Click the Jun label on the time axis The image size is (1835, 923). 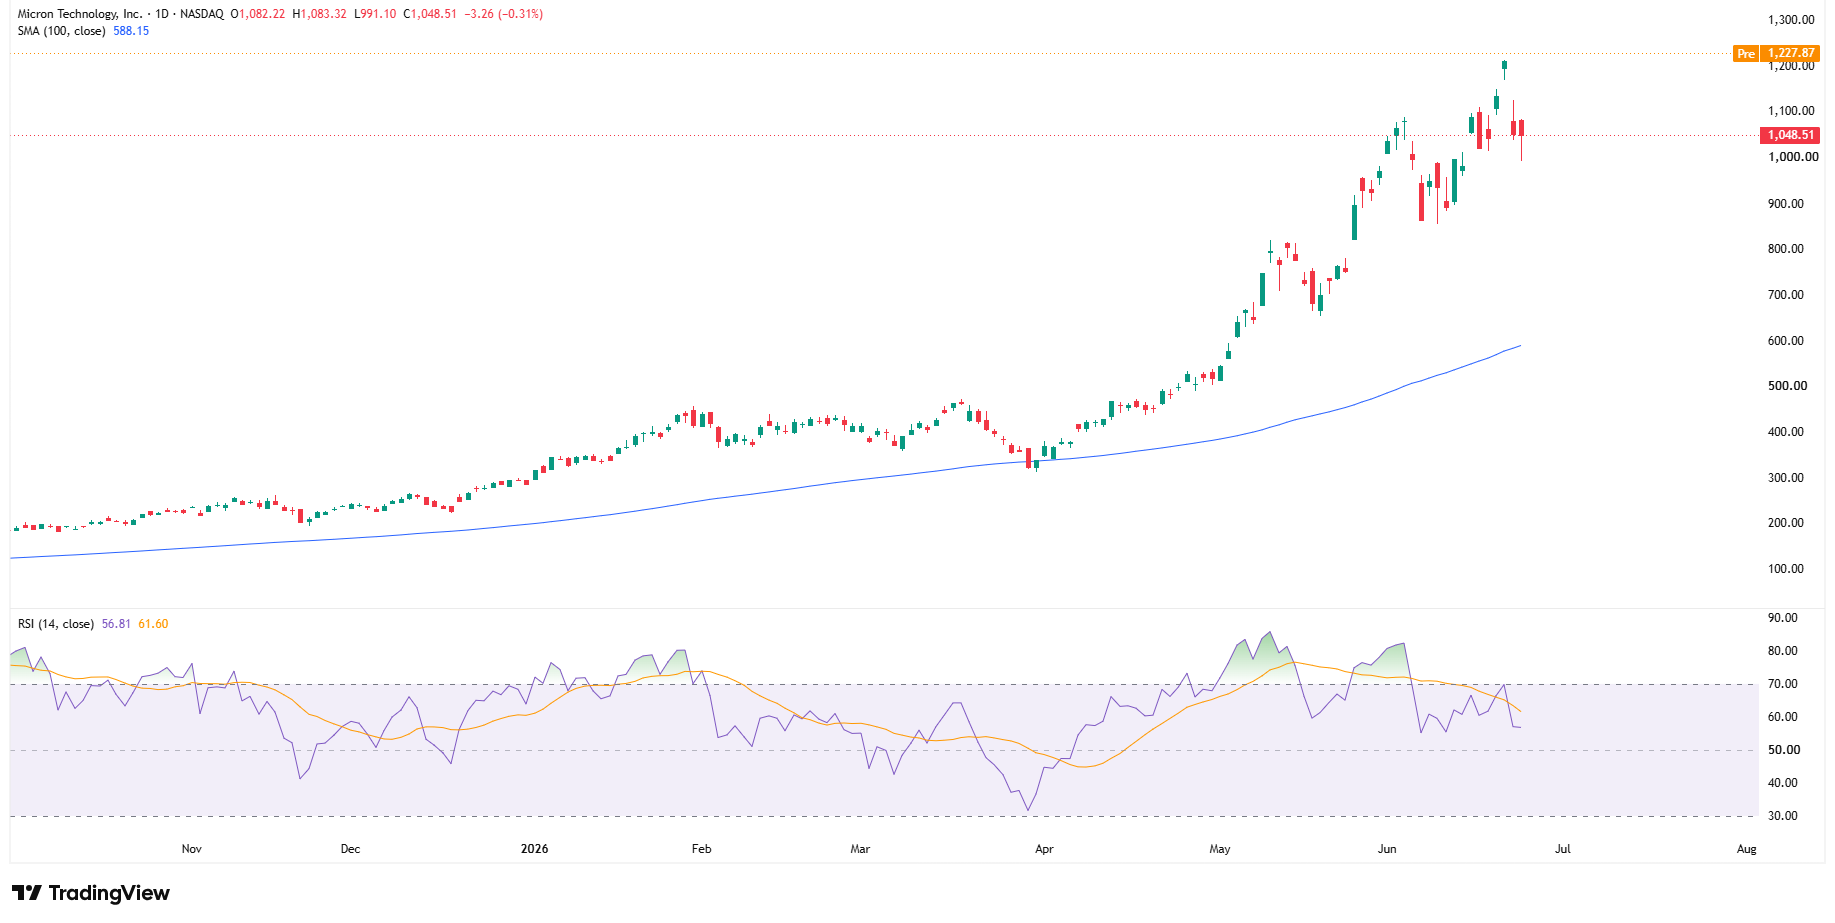(x=1387, y=849)
